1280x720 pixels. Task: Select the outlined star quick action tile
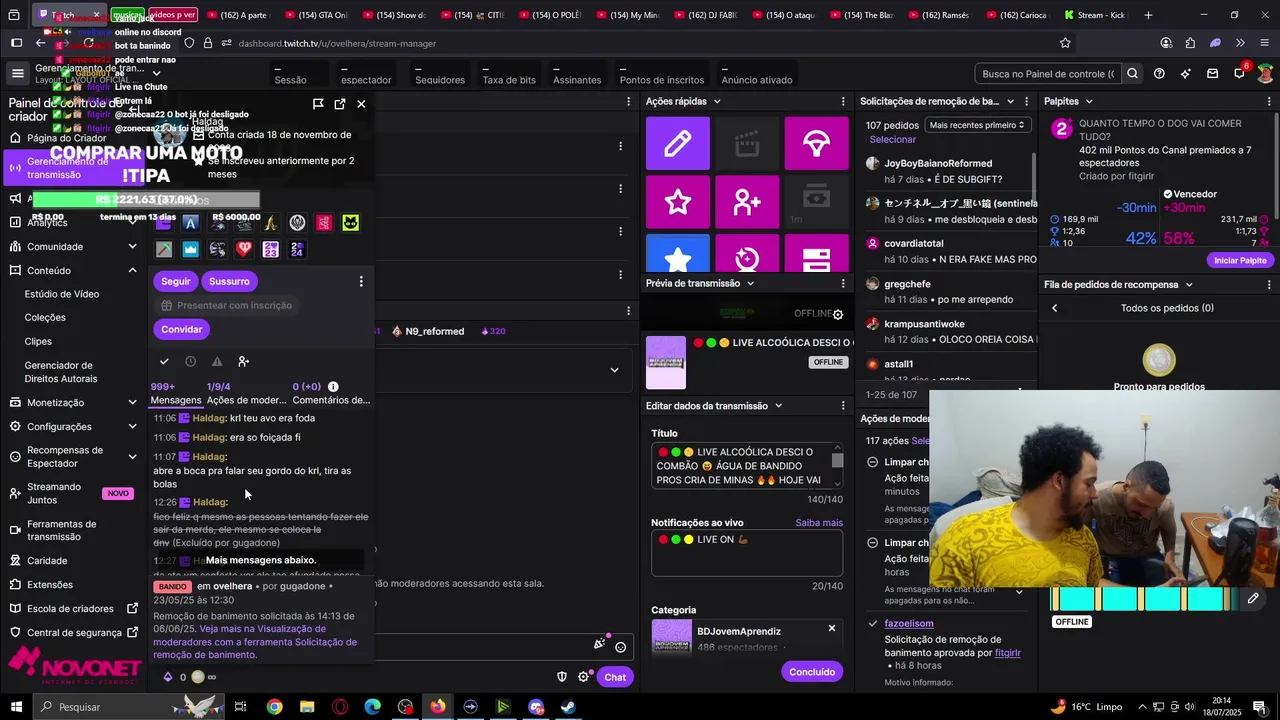coord(678,202)
